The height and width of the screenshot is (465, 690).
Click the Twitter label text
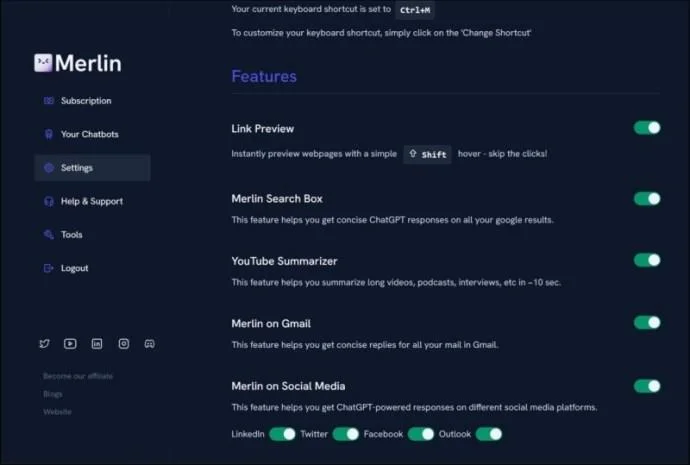coord(314,434)
